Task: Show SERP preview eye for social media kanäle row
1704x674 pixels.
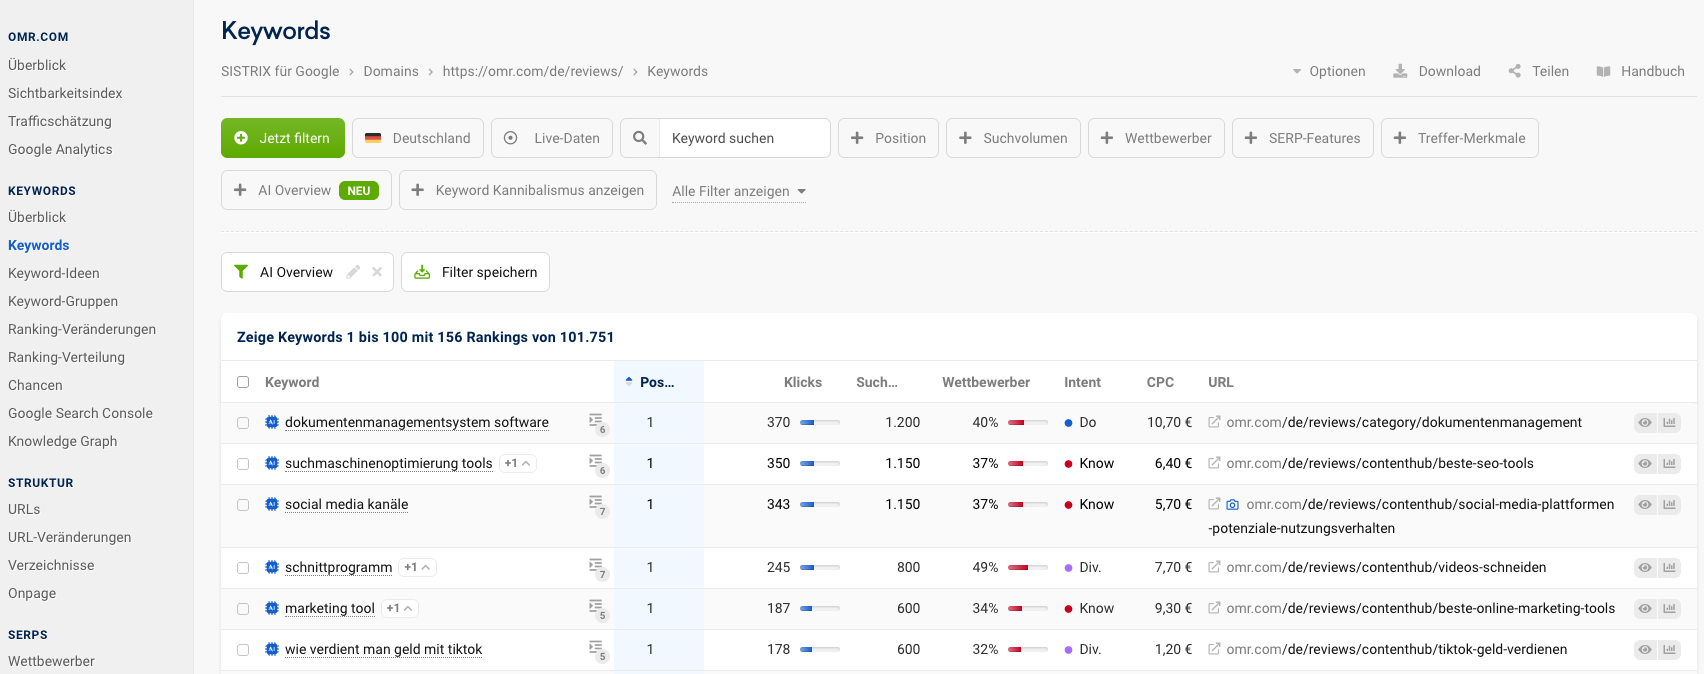Action: point(1645,505)
